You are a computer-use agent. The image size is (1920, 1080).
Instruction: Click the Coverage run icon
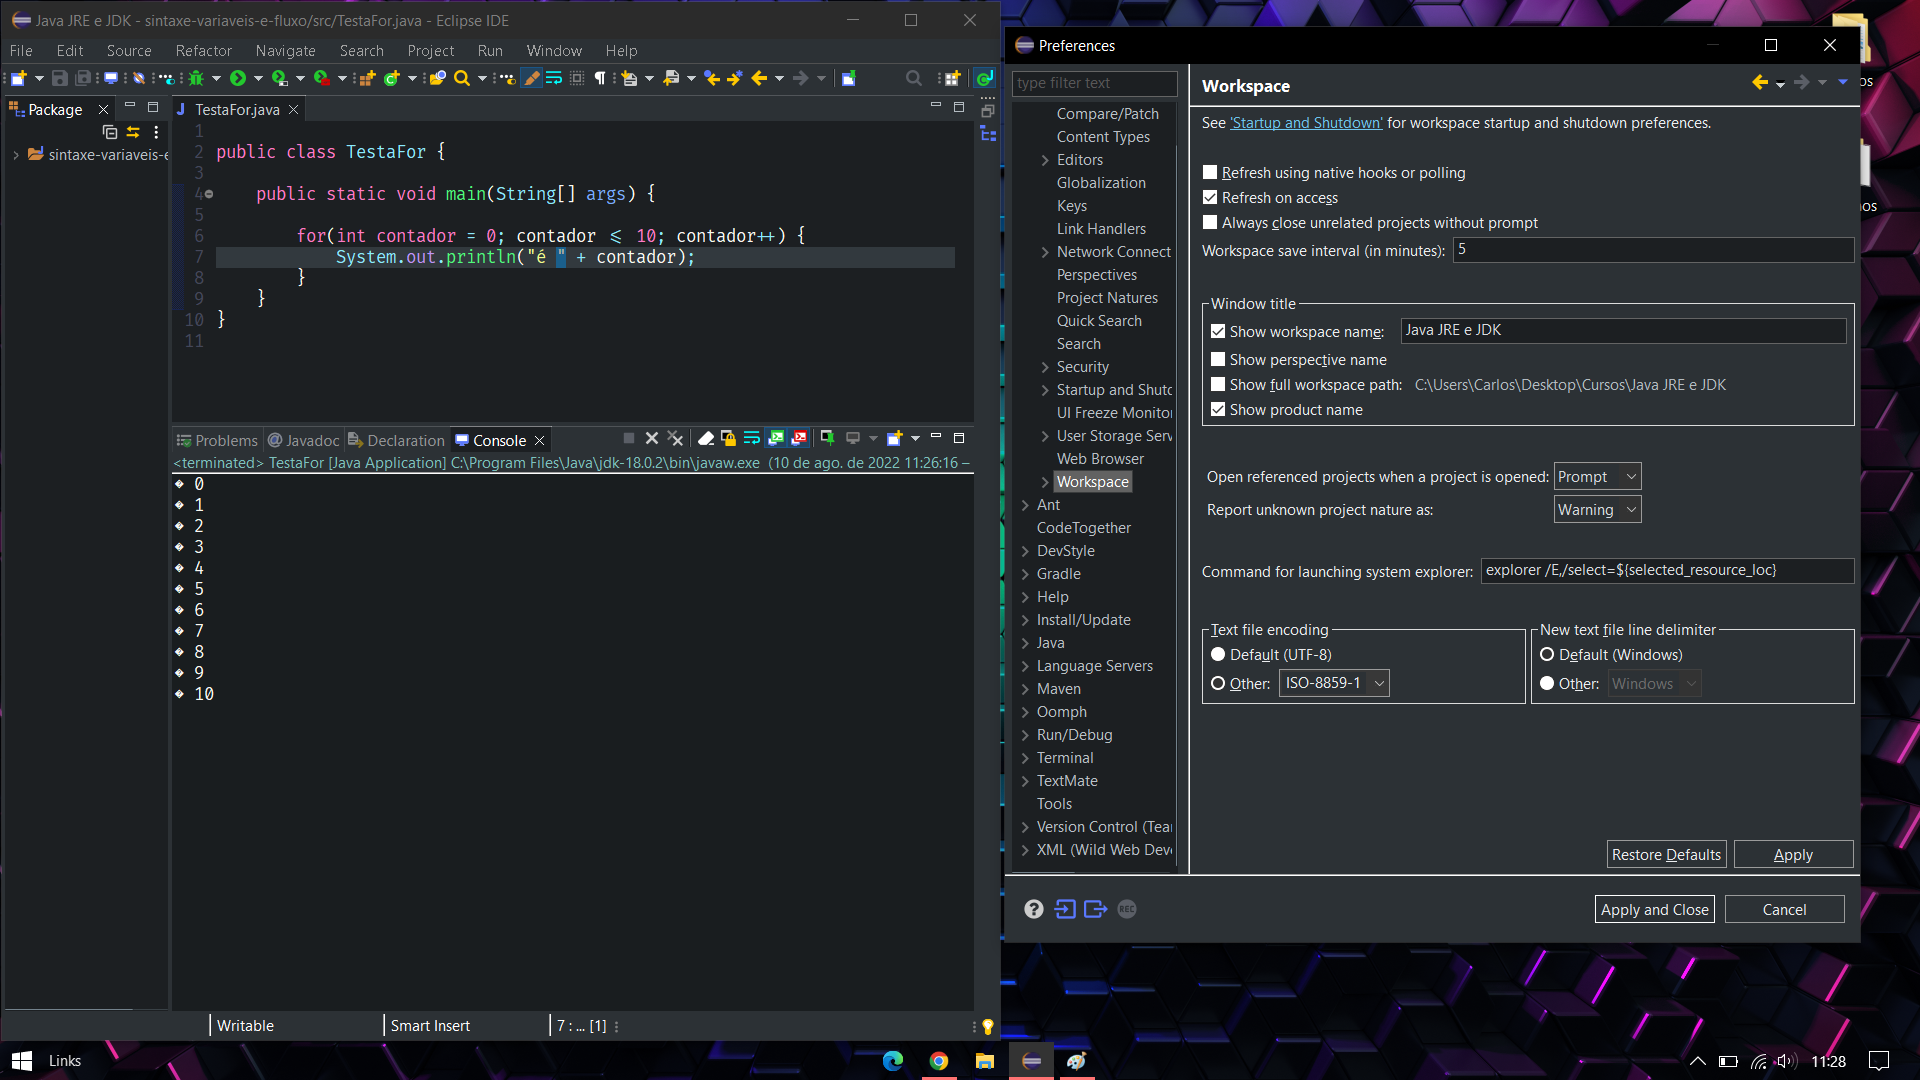click(x=280, y=78)
